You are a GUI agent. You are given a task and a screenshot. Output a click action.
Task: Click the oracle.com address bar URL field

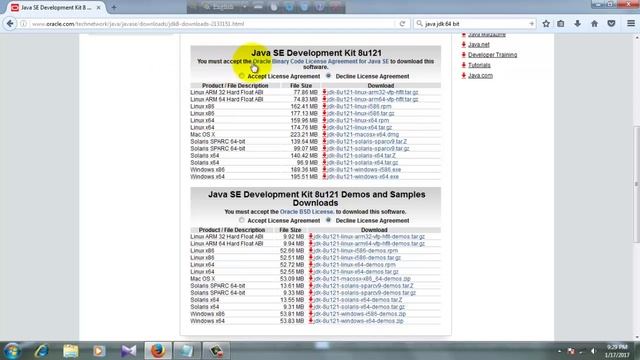pyautogui.click(x=212, y=24)
